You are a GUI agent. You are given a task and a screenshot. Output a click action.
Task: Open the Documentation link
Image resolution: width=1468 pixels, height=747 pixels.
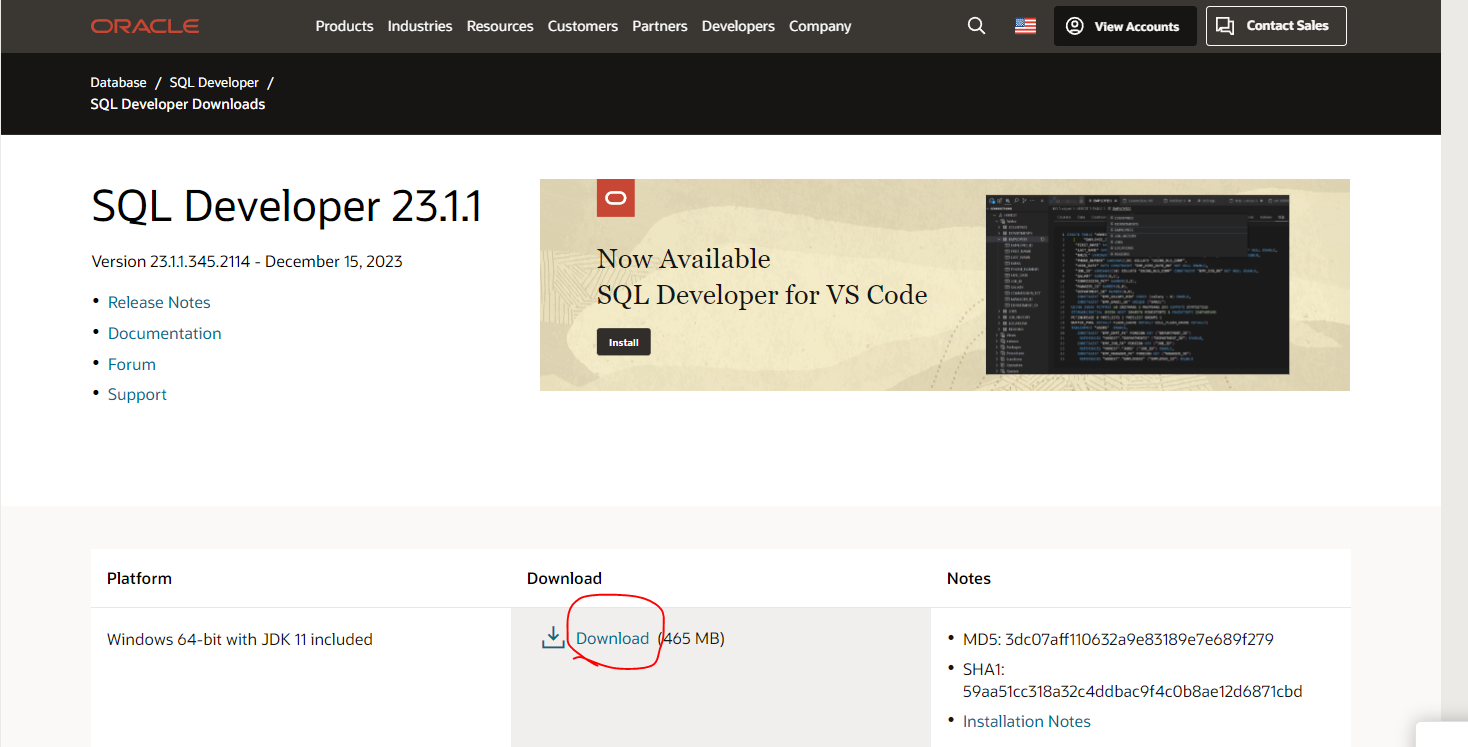click(x=165, y=333)
